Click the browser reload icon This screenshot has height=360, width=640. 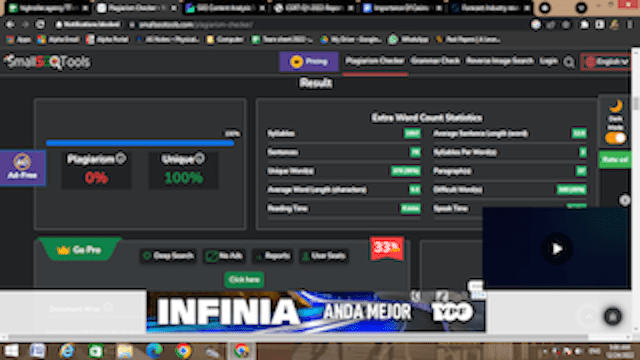pos(40,24)
